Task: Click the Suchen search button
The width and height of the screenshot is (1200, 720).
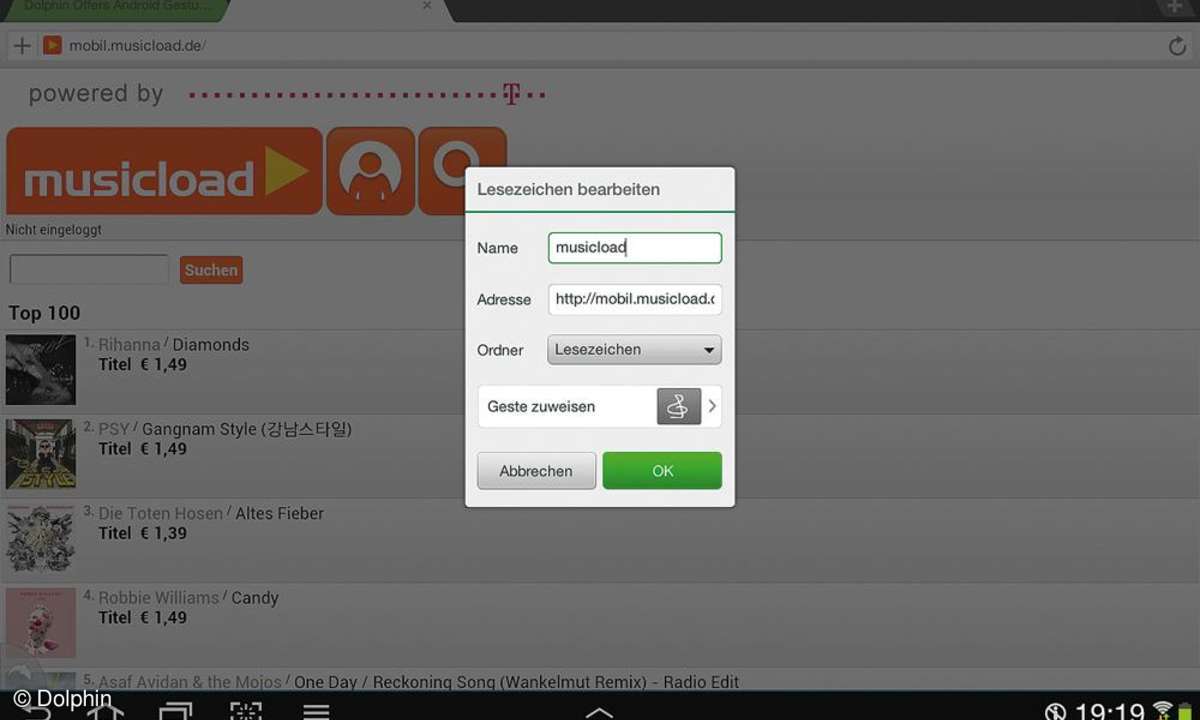Action: pos(211,270)
